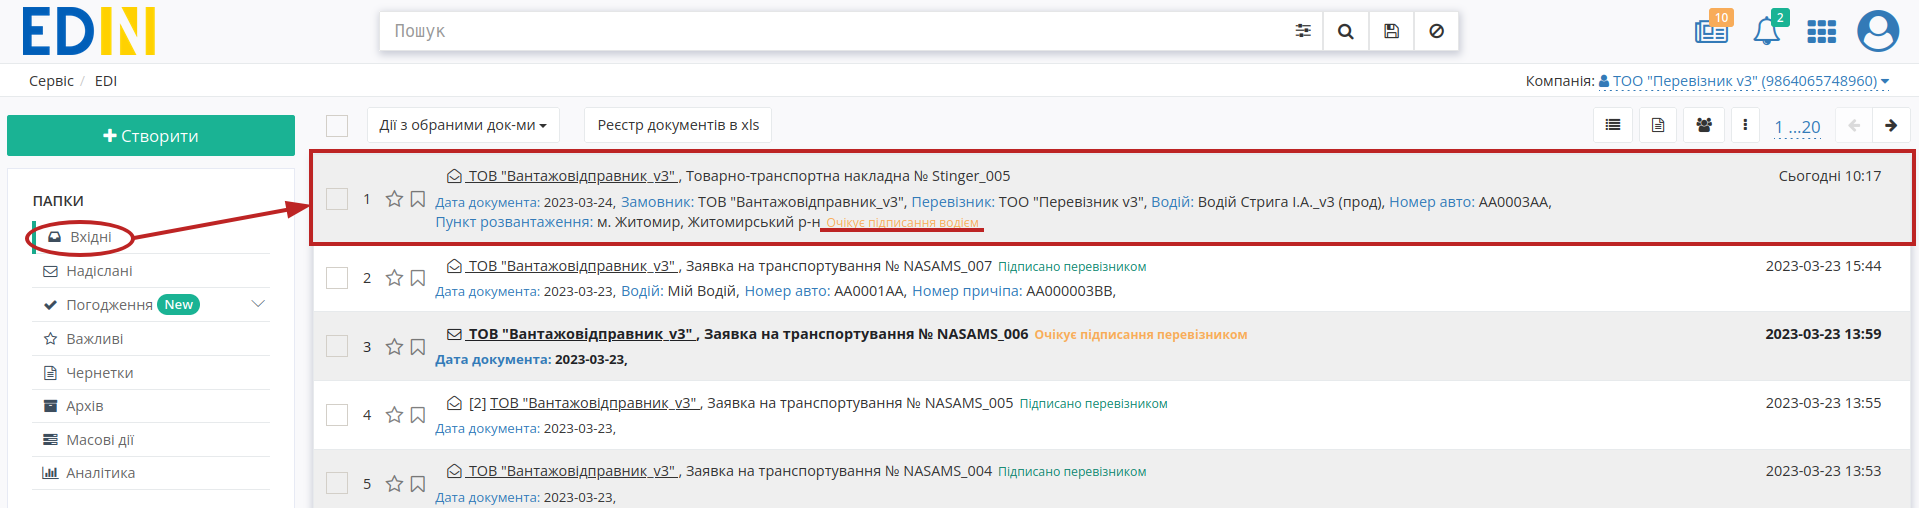This screenshot has height=508, width=1919.
Task: Toggle the select-all documents checkbox
Action: pos(337,126)
